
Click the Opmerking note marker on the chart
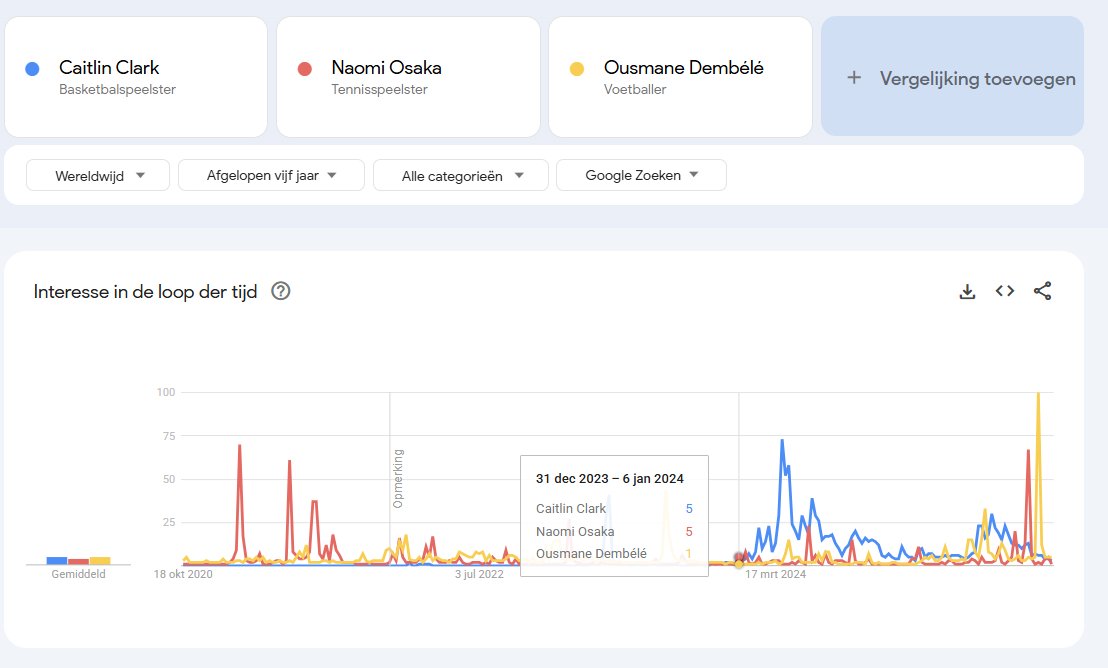tap(398, 479)
